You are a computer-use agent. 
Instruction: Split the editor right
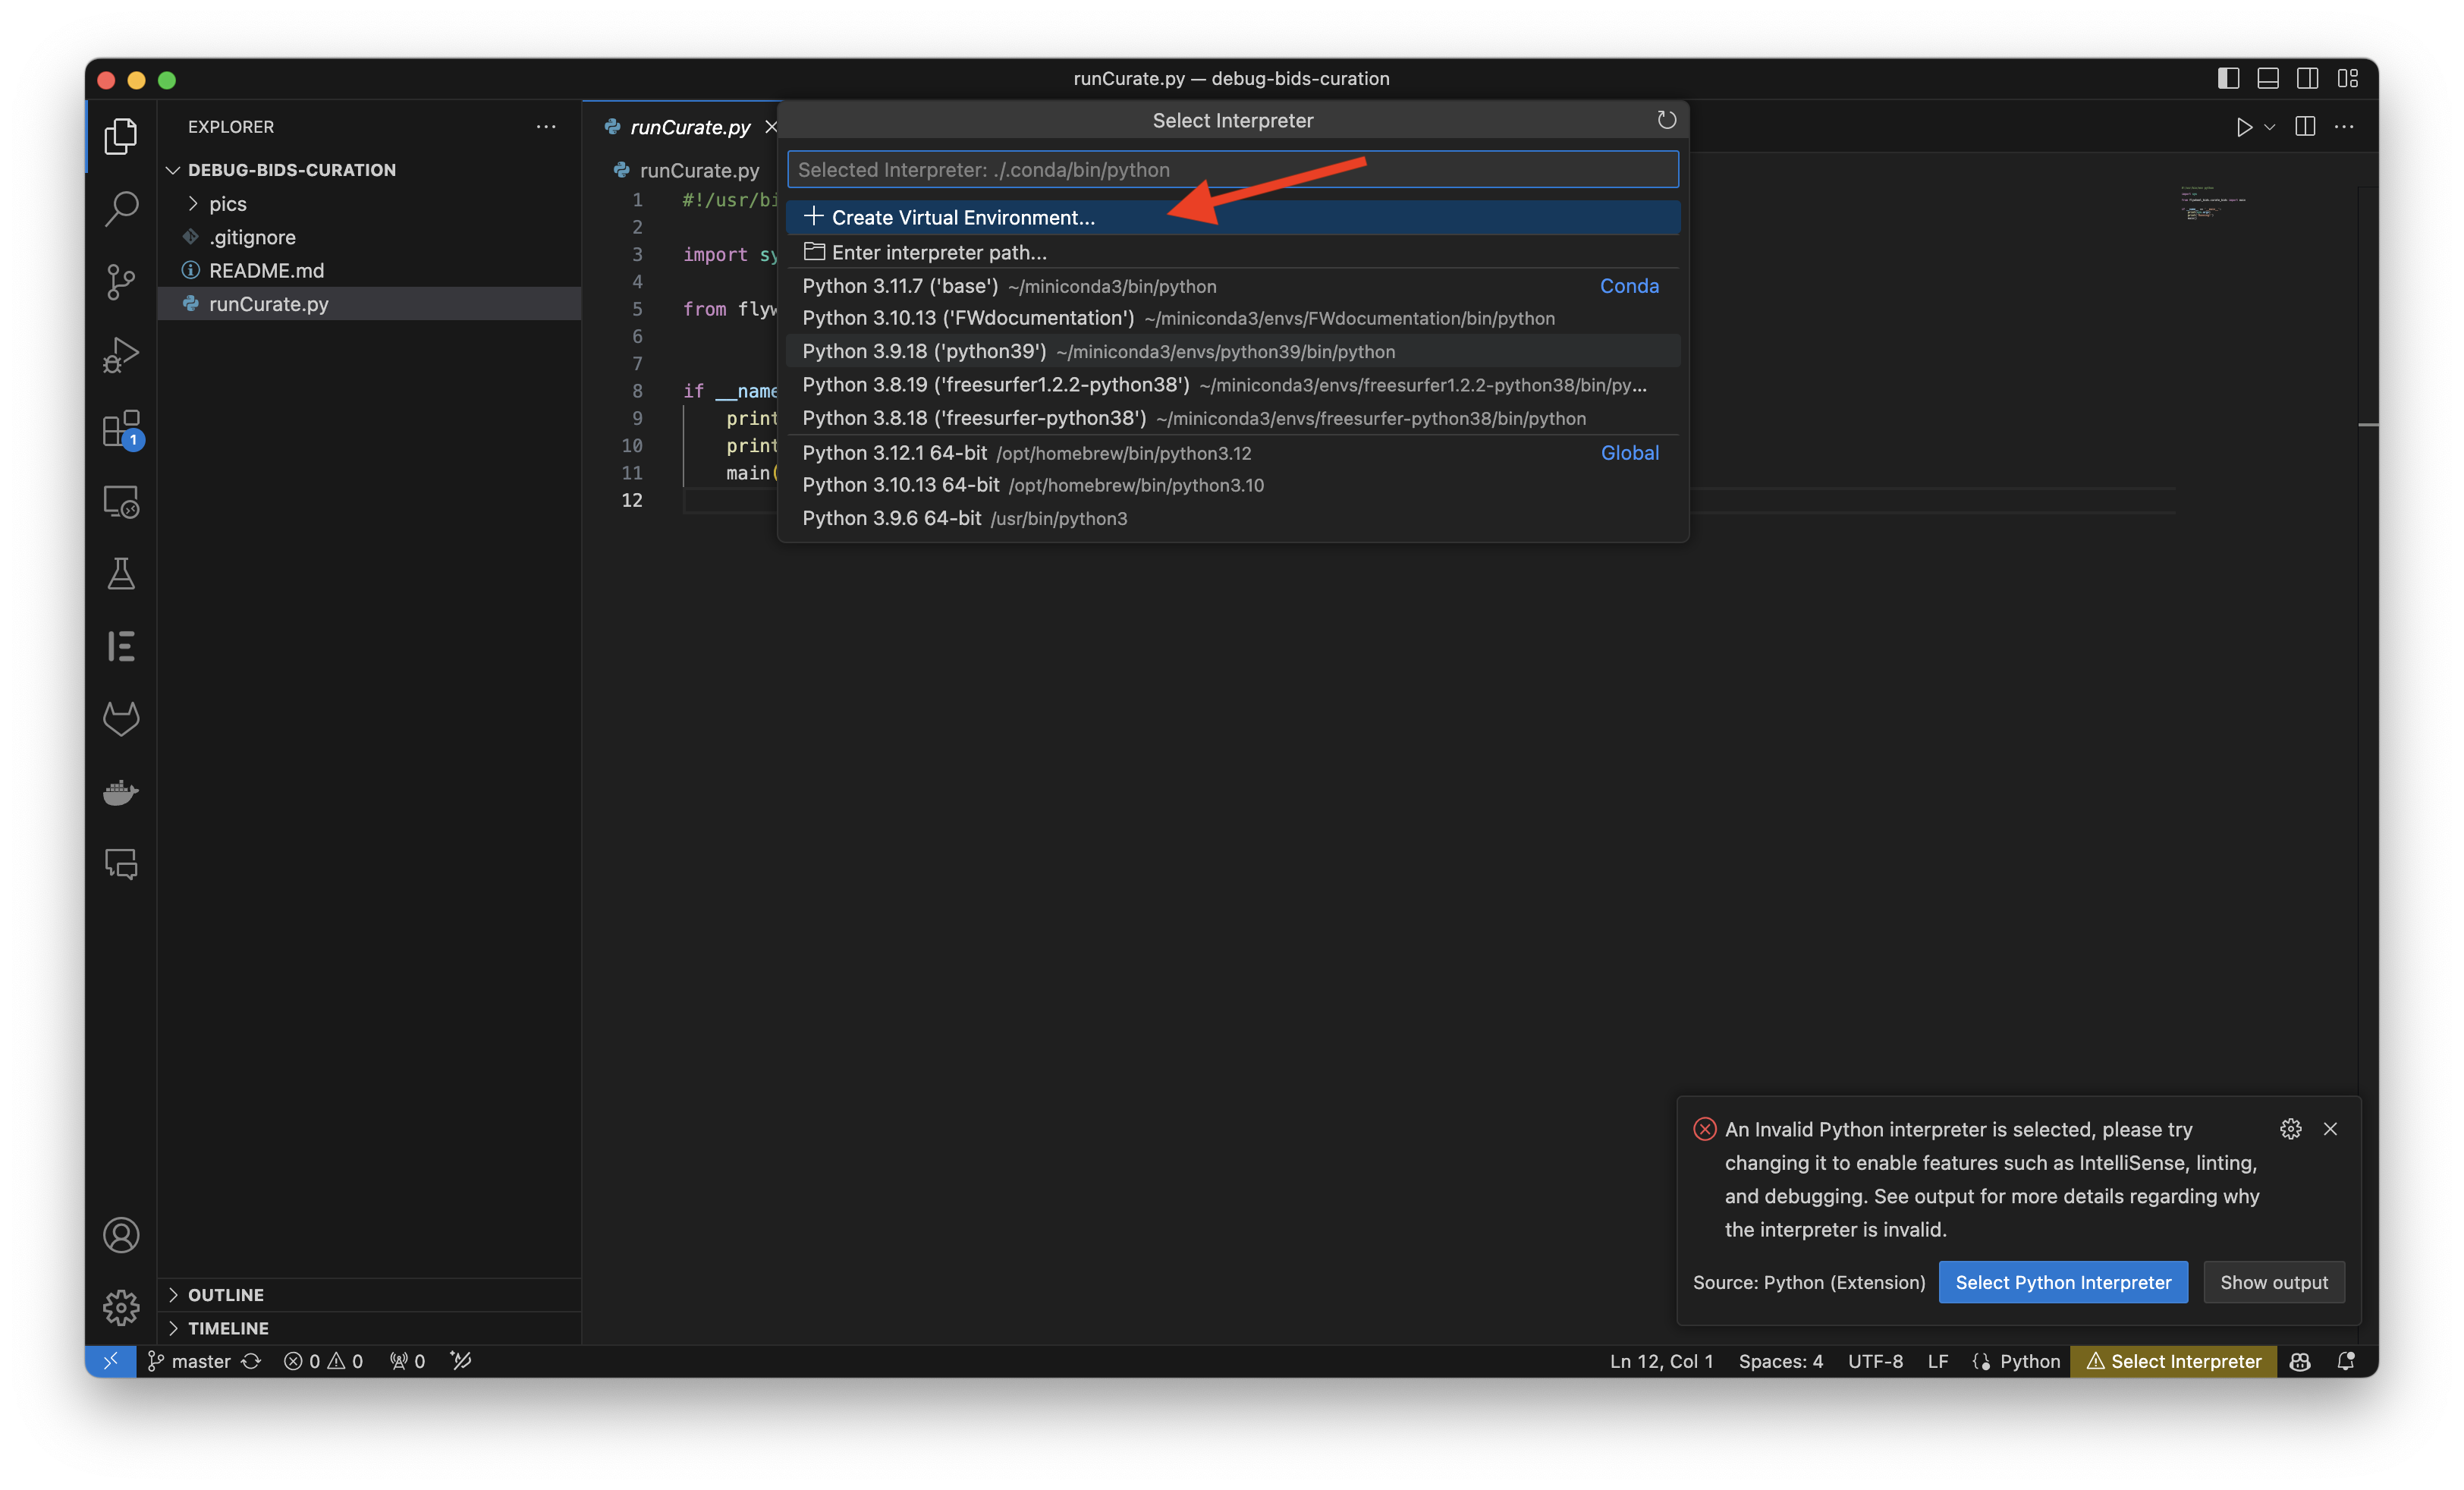(2305, 127)
